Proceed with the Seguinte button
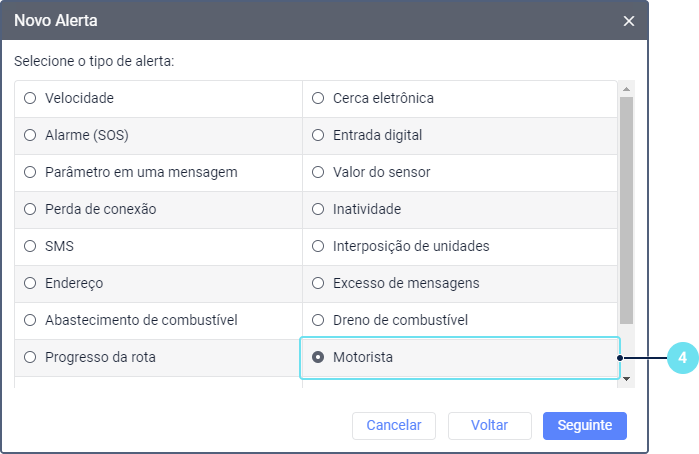 click(x=584, y=425)
